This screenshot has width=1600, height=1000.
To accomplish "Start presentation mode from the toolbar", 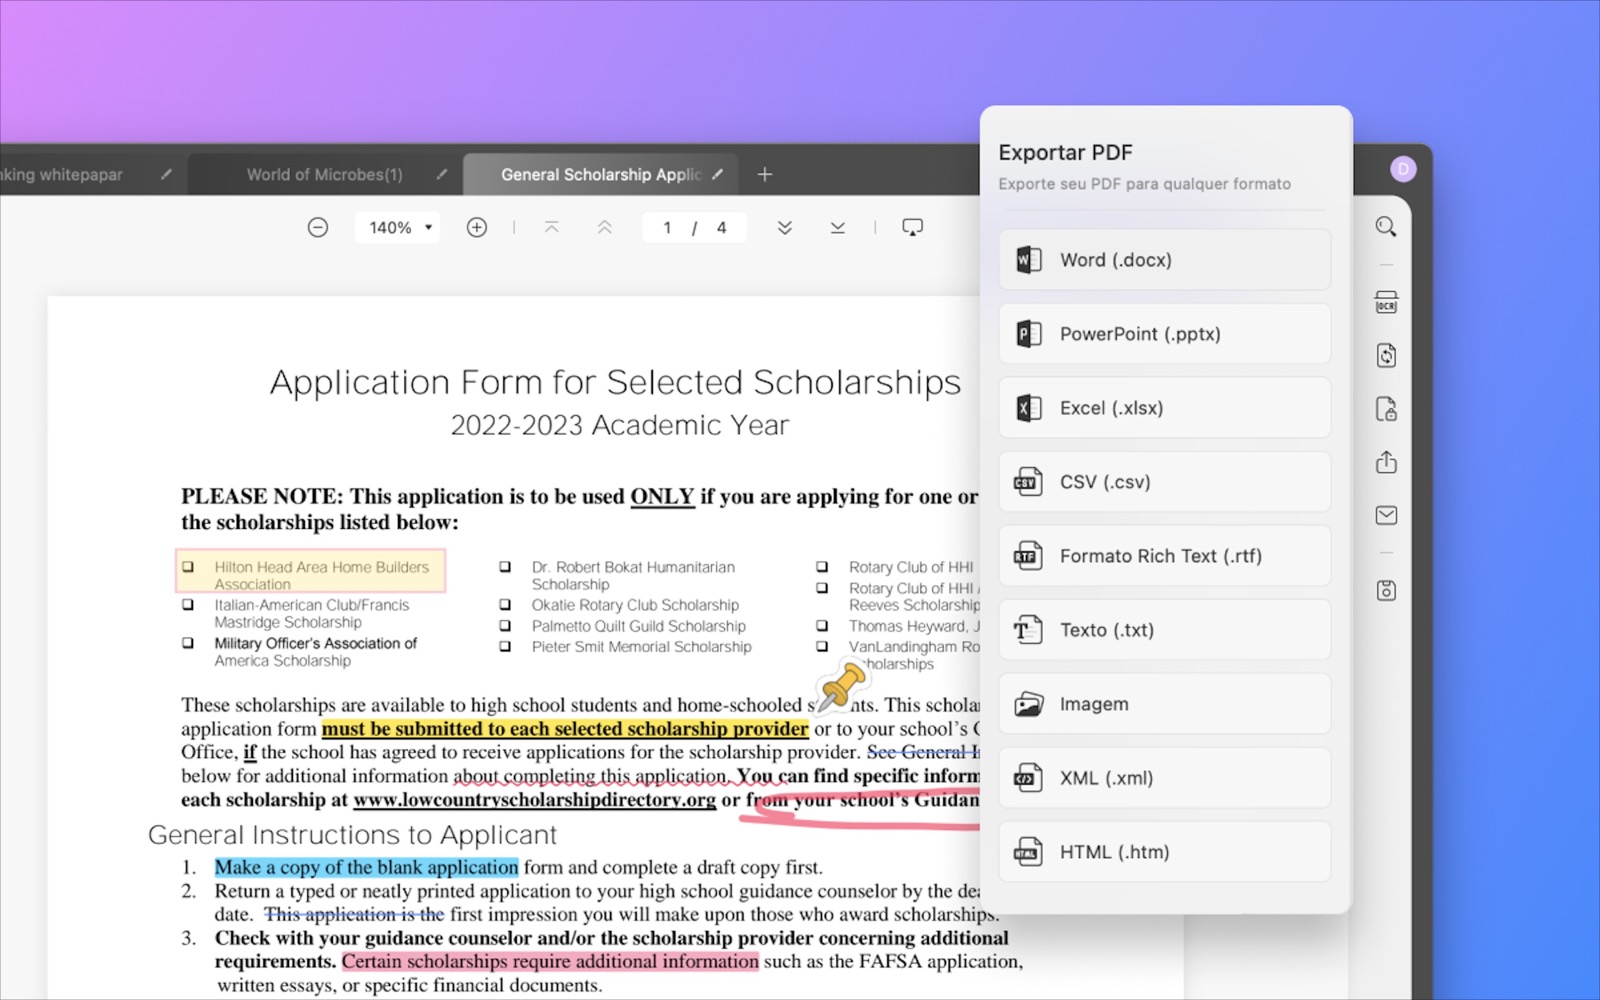I will coord(912,228).
